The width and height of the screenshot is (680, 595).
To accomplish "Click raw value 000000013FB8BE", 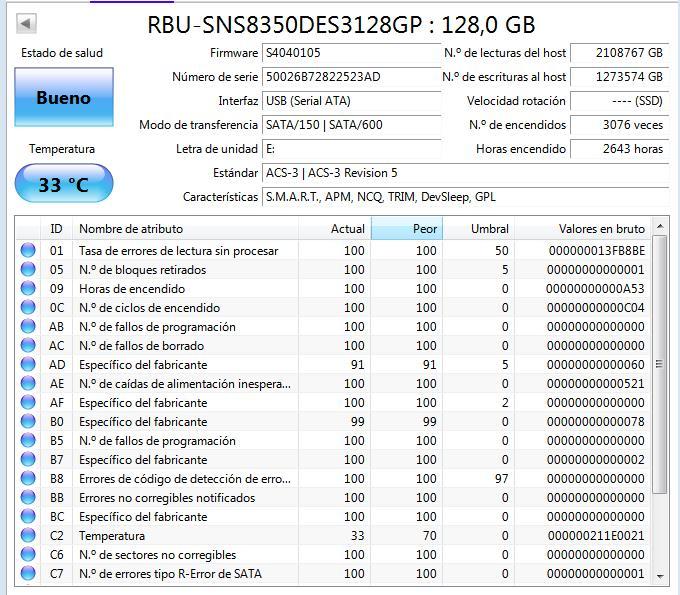I will click(597, 251).
